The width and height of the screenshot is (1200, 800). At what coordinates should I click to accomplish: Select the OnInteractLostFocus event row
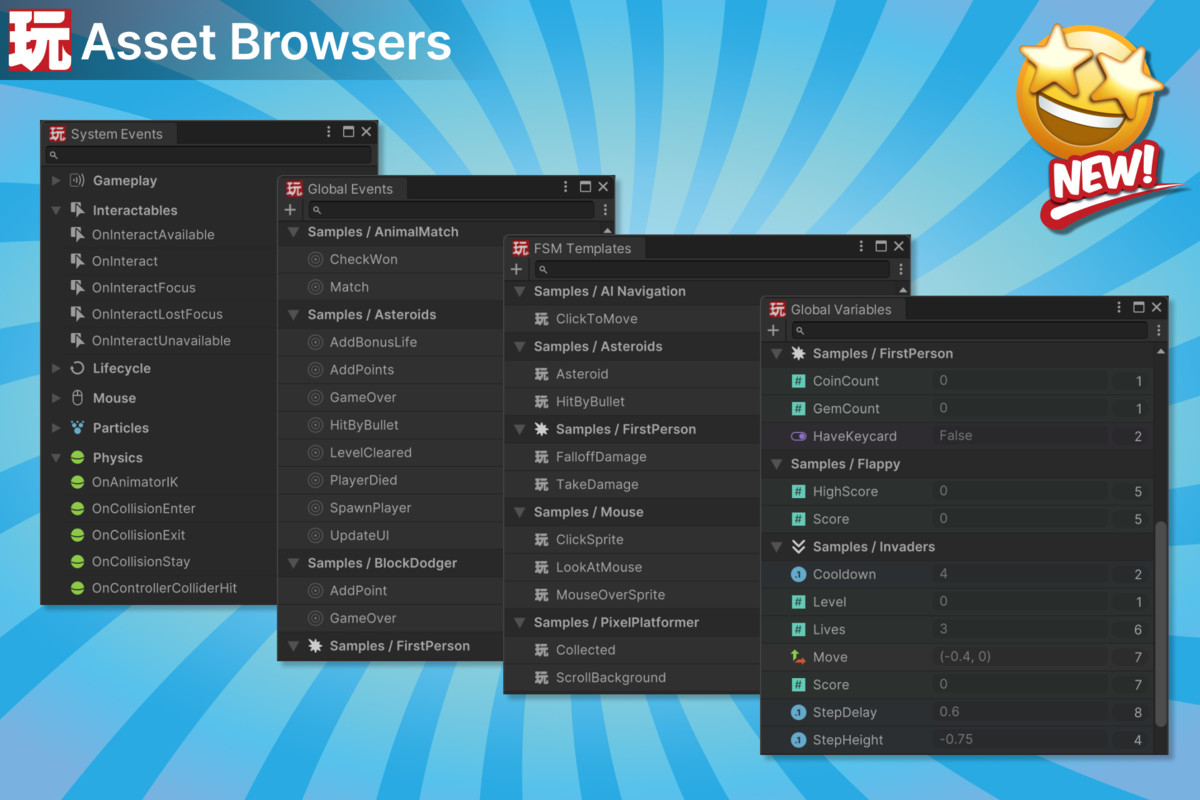click(158, 314)
